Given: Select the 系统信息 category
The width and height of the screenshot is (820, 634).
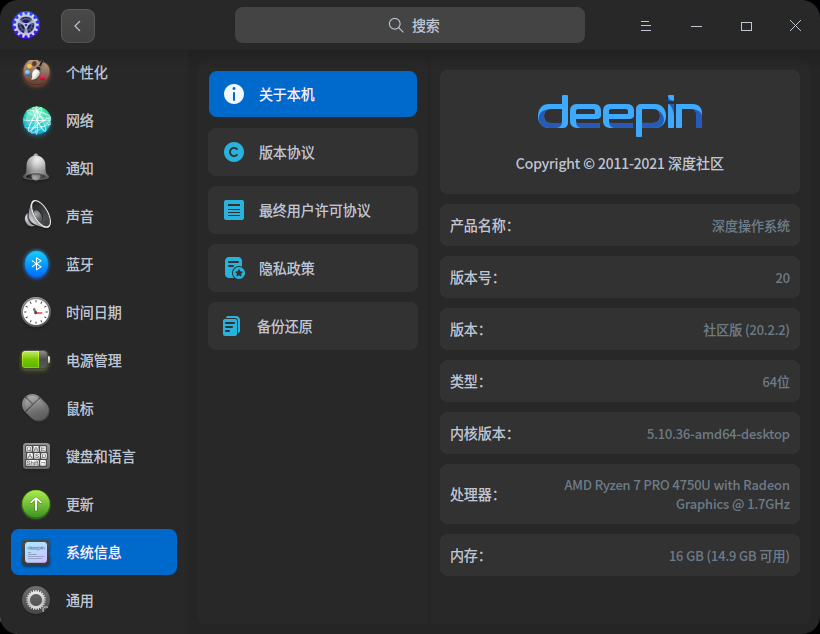Looking at the screenshot, I should point(94,552).
